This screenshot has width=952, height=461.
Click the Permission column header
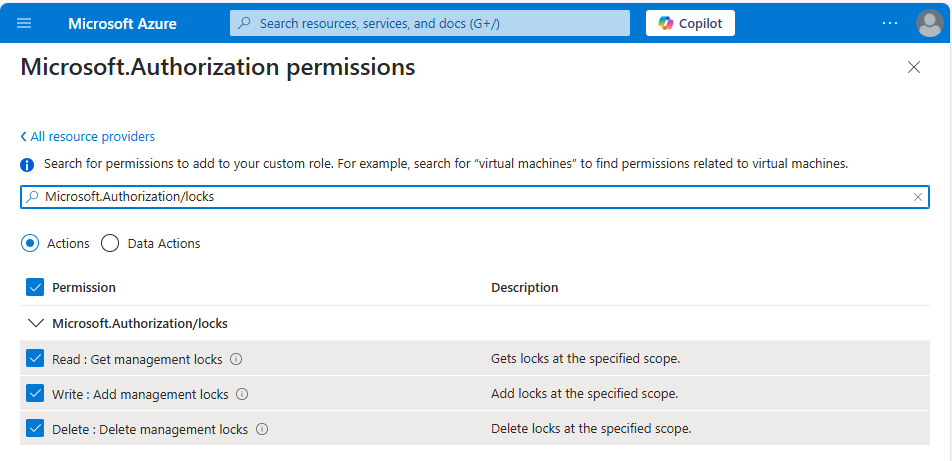(x=84, y=287)
